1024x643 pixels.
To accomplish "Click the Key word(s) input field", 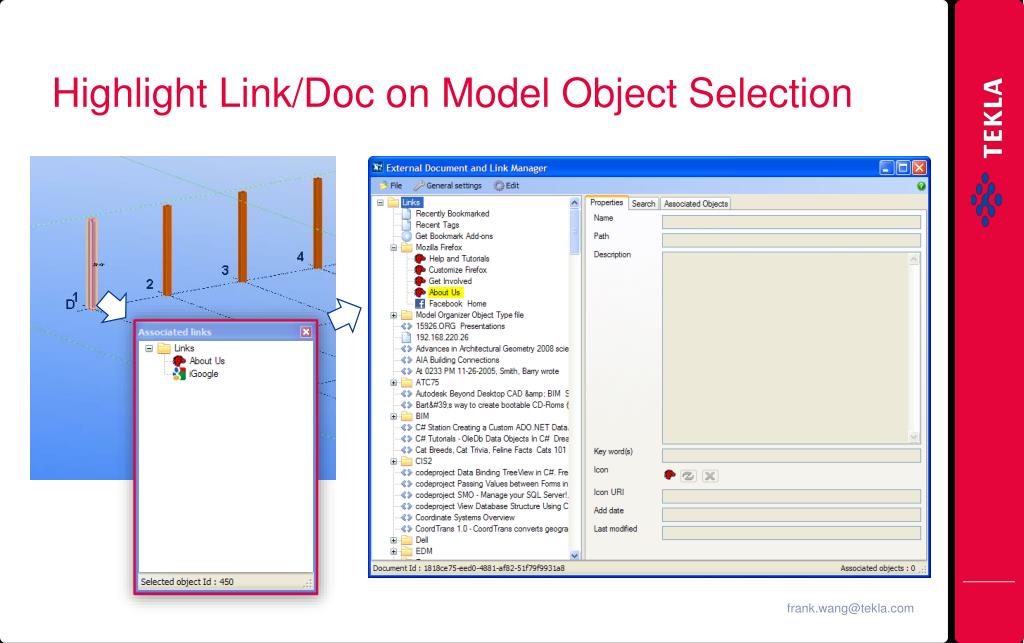I will (791, 455).
